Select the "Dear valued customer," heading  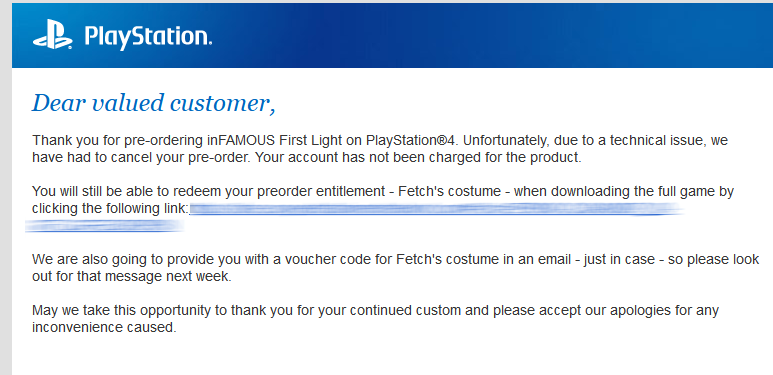coord(153,103)
